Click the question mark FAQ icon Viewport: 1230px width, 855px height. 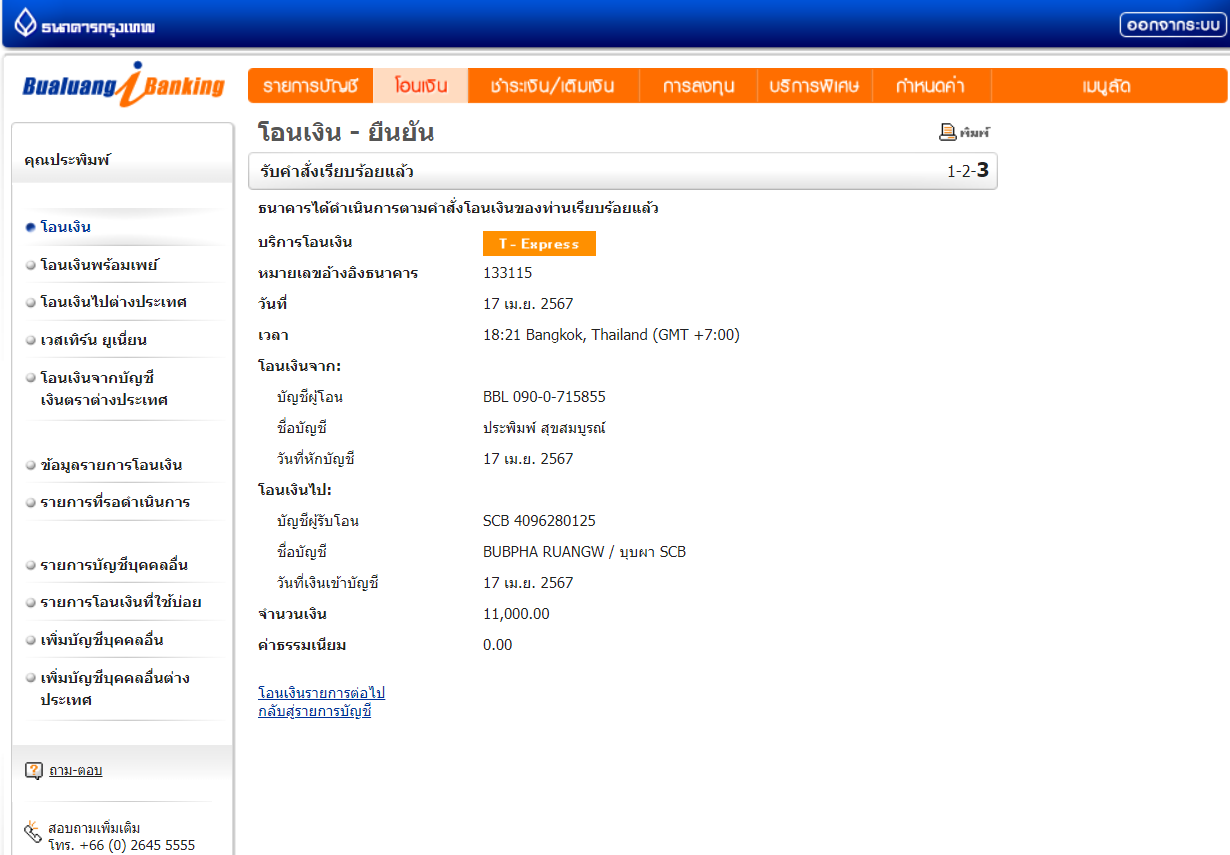tap(33, 770)
